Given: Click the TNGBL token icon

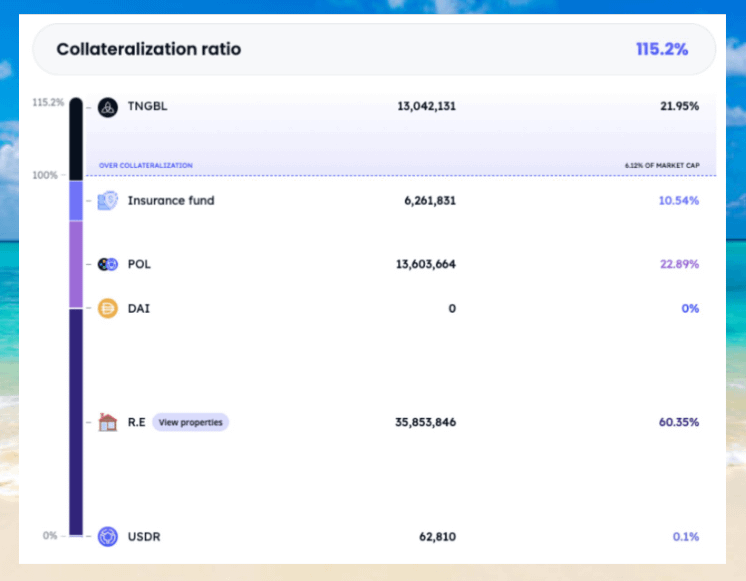Looking at the screenshot, I should (x=108, y=107).
